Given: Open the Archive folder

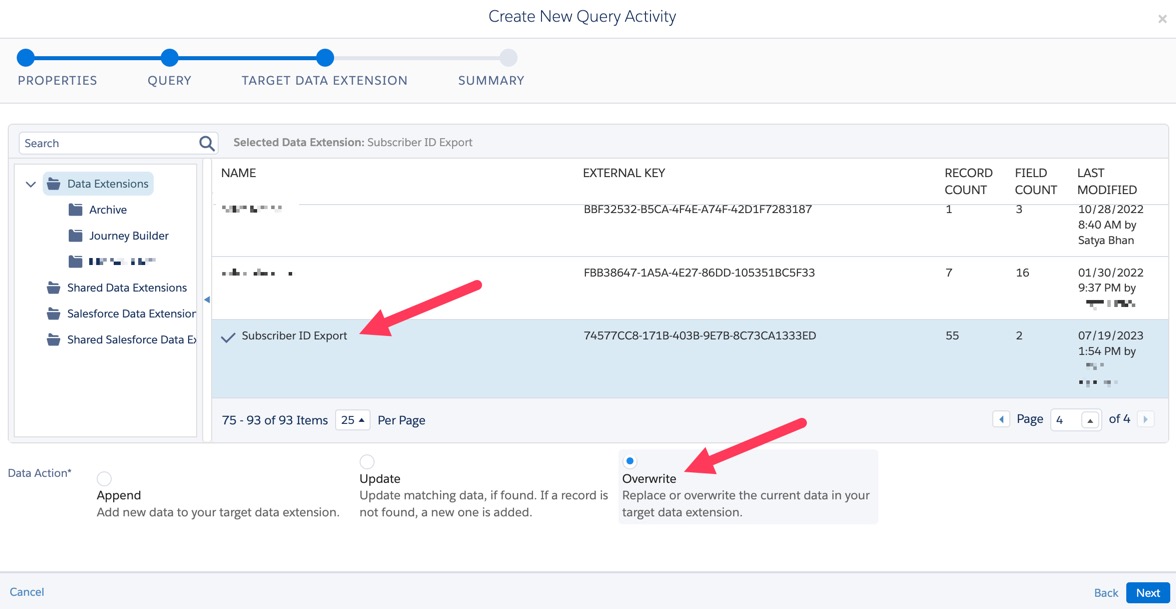Looking at the screenshot, I should click(110, 209).
